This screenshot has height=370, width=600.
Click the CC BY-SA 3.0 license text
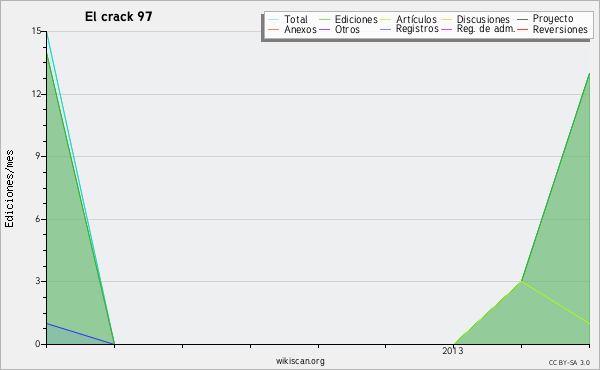[x=569, y=362]
